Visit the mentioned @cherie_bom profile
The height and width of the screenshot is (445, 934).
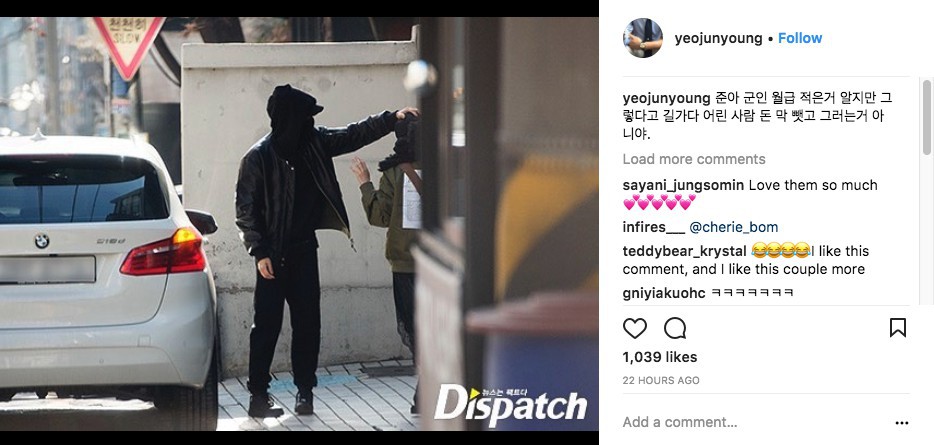click(734, 228)
